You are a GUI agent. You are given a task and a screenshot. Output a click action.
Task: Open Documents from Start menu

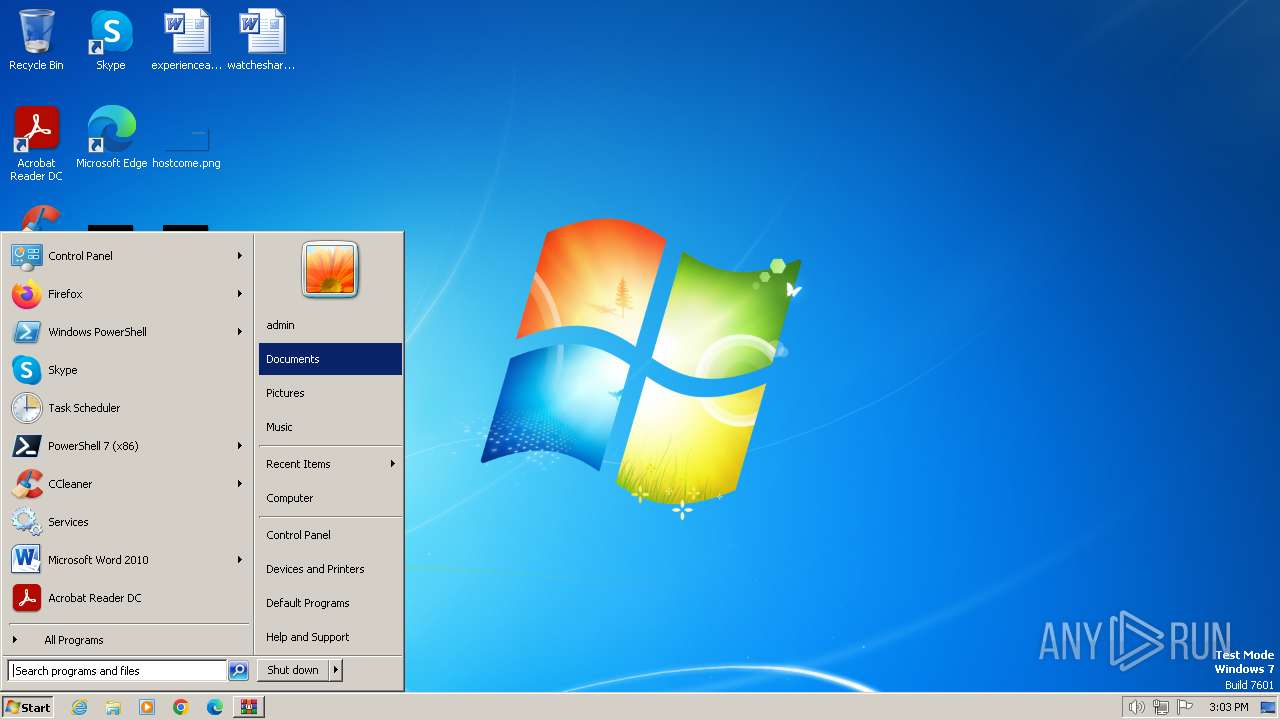(330, 359)
